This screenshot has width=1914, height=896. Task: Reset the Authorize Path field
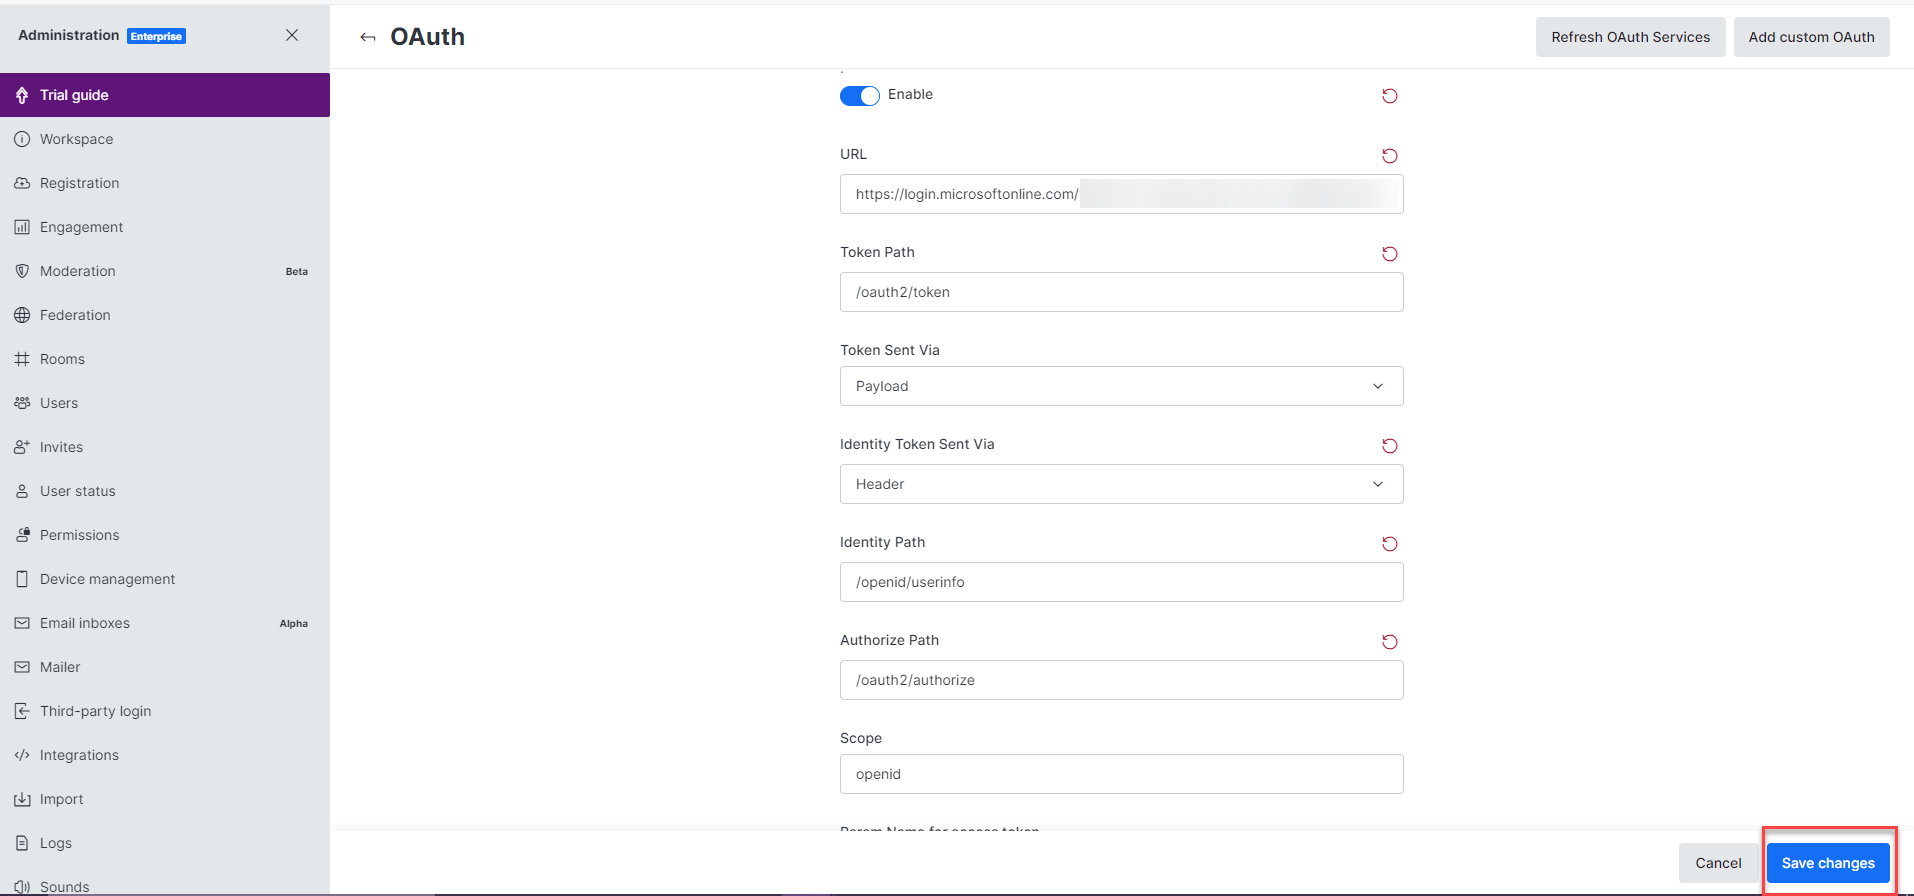[1389, 642]
